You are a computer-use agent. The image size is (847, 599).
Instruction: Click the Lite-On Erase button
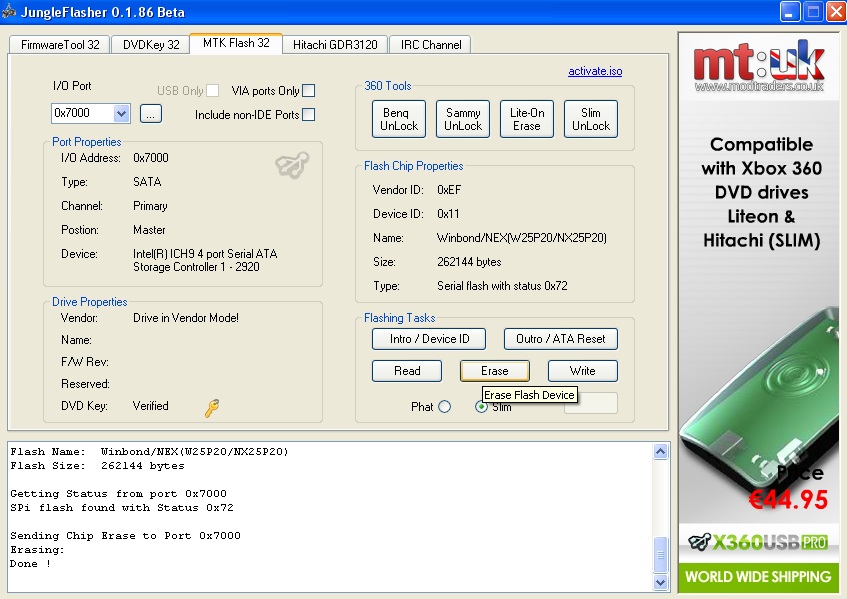(x=526, y=120)
